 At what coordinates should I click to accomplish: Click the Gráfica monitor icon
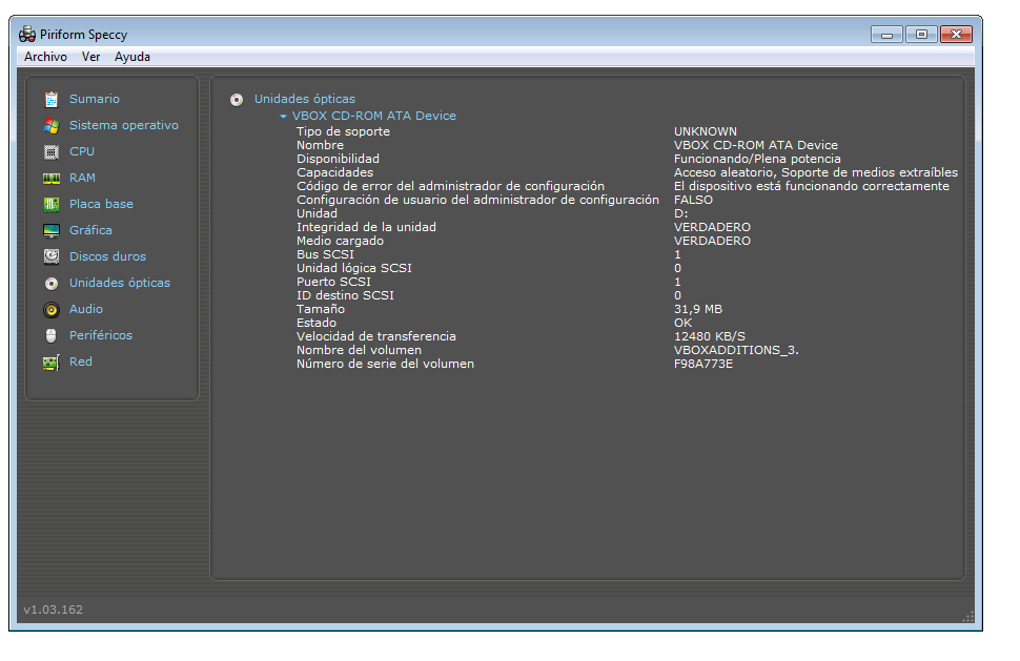point(51,231)
